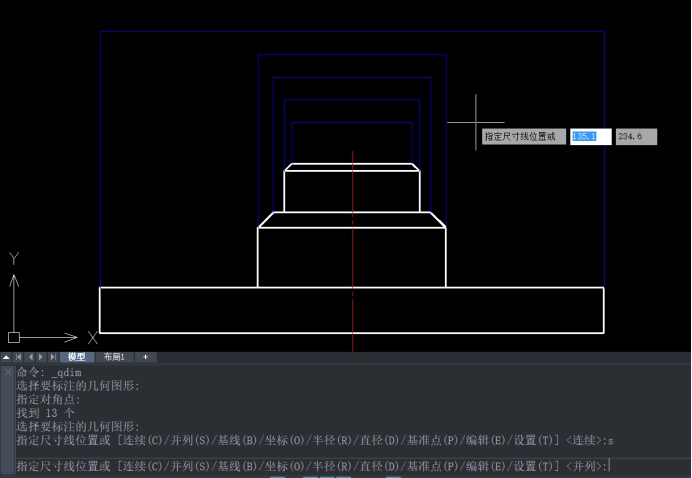This screenshot has height=478, width=692.
Task: Switch to the 模型 tab
Action: [x=77, y=357]
